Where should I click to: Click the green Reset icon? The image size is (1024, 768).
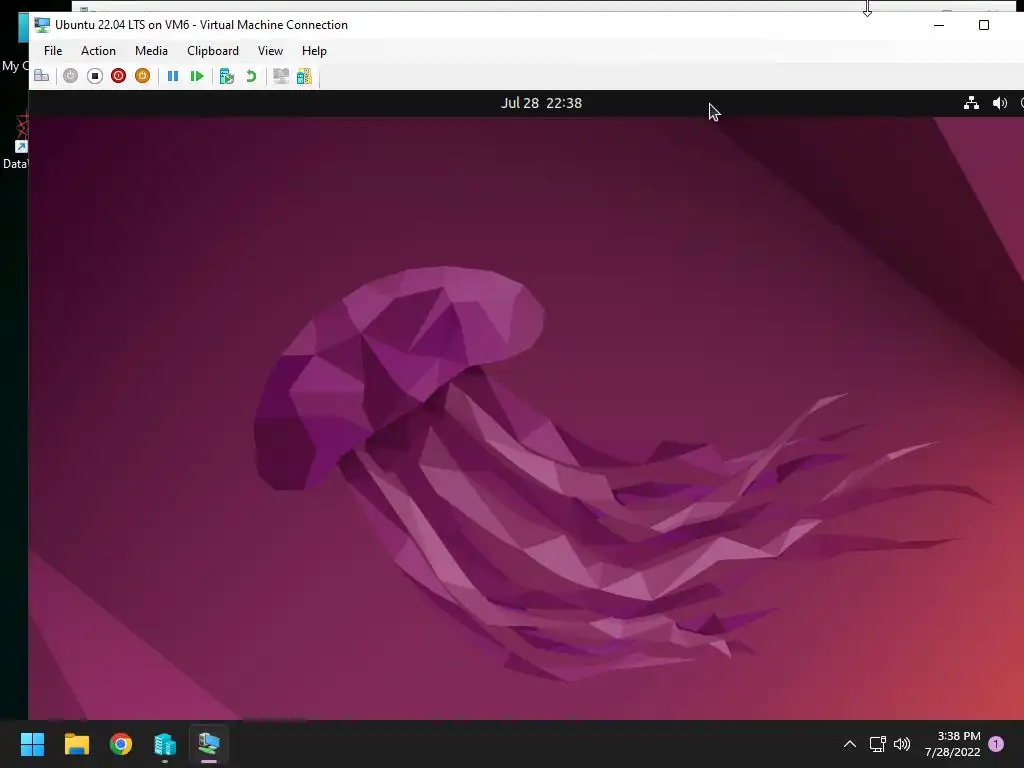tap(197, 76)
